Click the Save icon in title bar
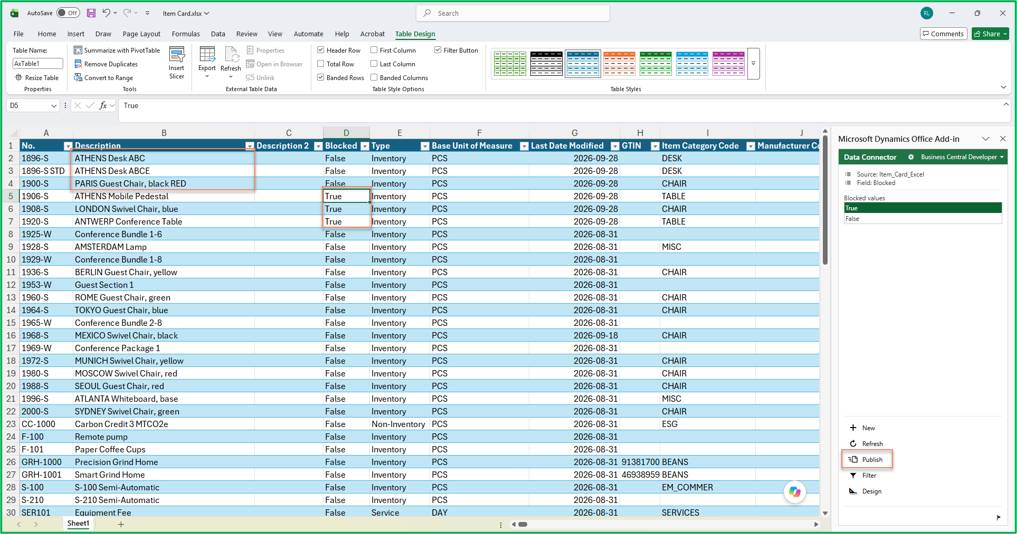The width and height of the screenshot is (1017, 534). (x=91, y=13)
